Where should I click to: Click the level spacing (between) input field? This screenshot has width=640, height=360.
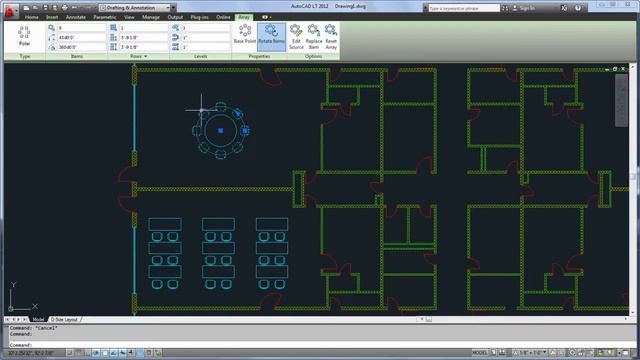[205, 38]
